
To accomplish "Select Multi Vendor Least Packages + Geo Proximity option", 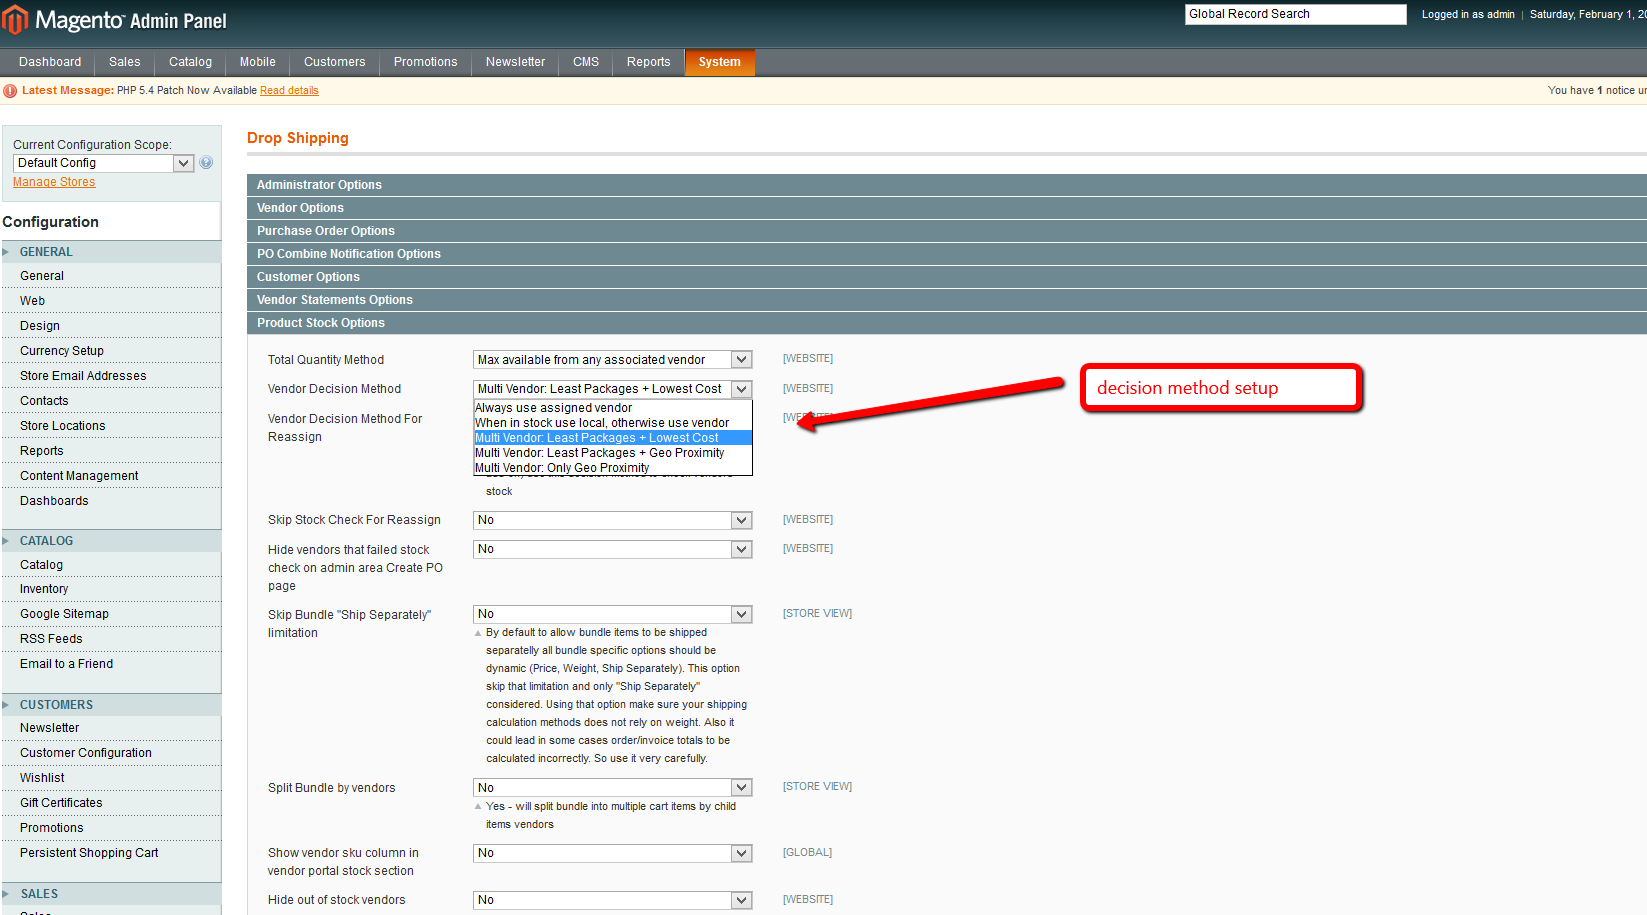I will point(612,453).
